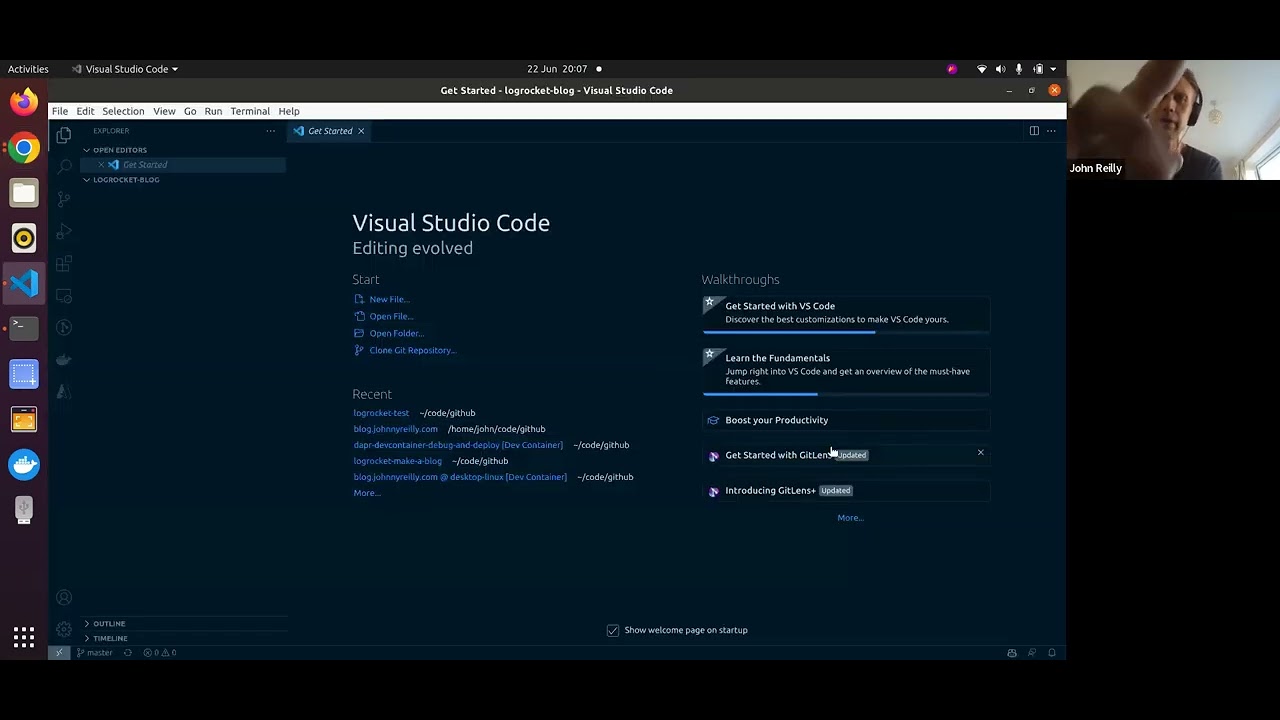Click the master branch status bar item

click(95, 652)
